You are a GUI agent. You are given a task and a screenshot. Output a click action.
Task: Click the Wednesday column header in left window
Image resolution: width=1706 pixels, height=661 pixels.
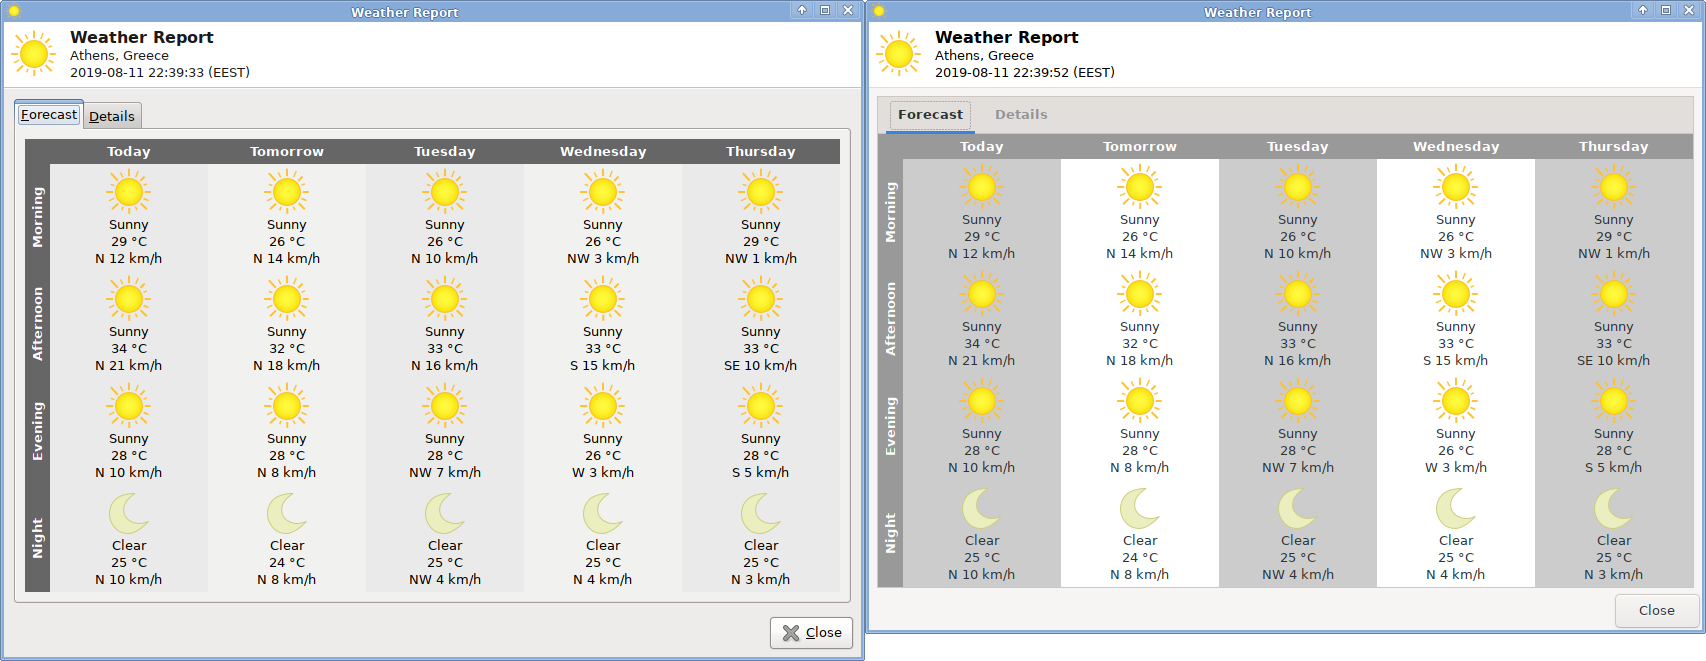[x=603, y=152]
